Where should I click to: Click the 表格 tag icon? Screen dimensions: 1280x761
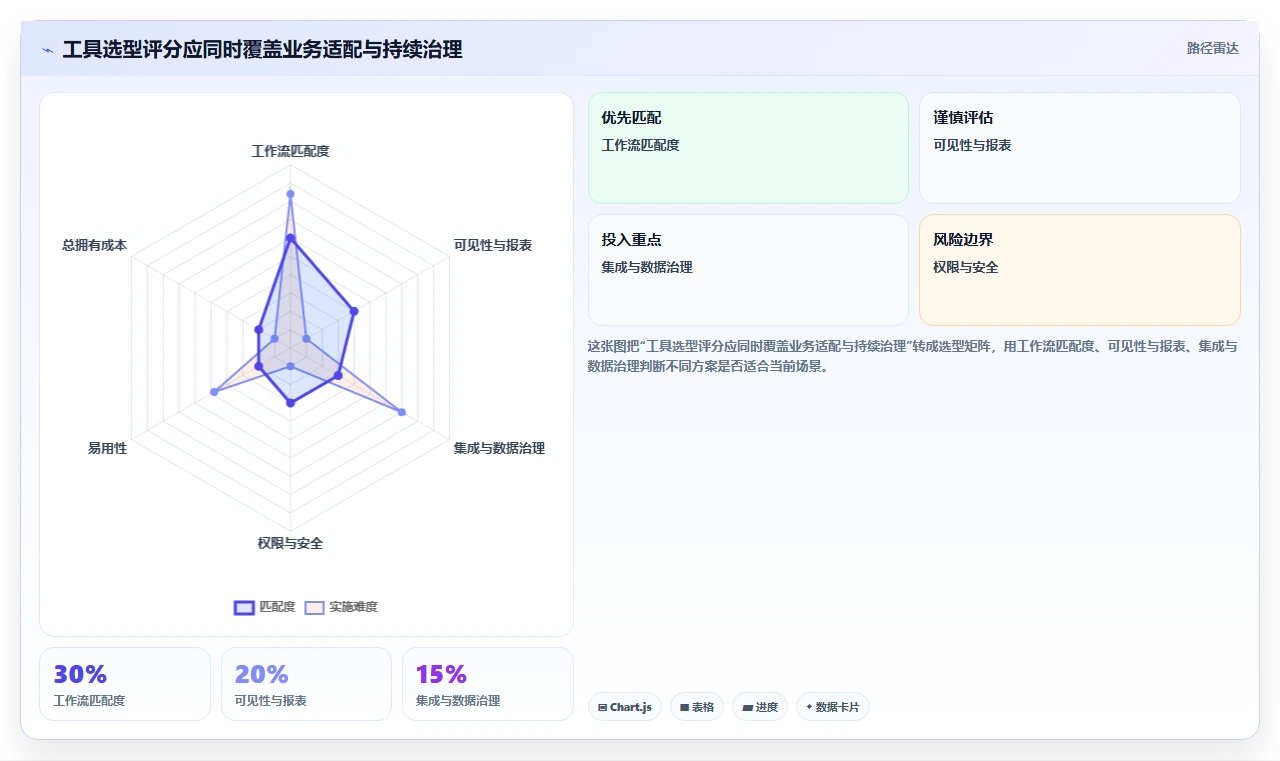pyautogui.click(x=684, y=707)
